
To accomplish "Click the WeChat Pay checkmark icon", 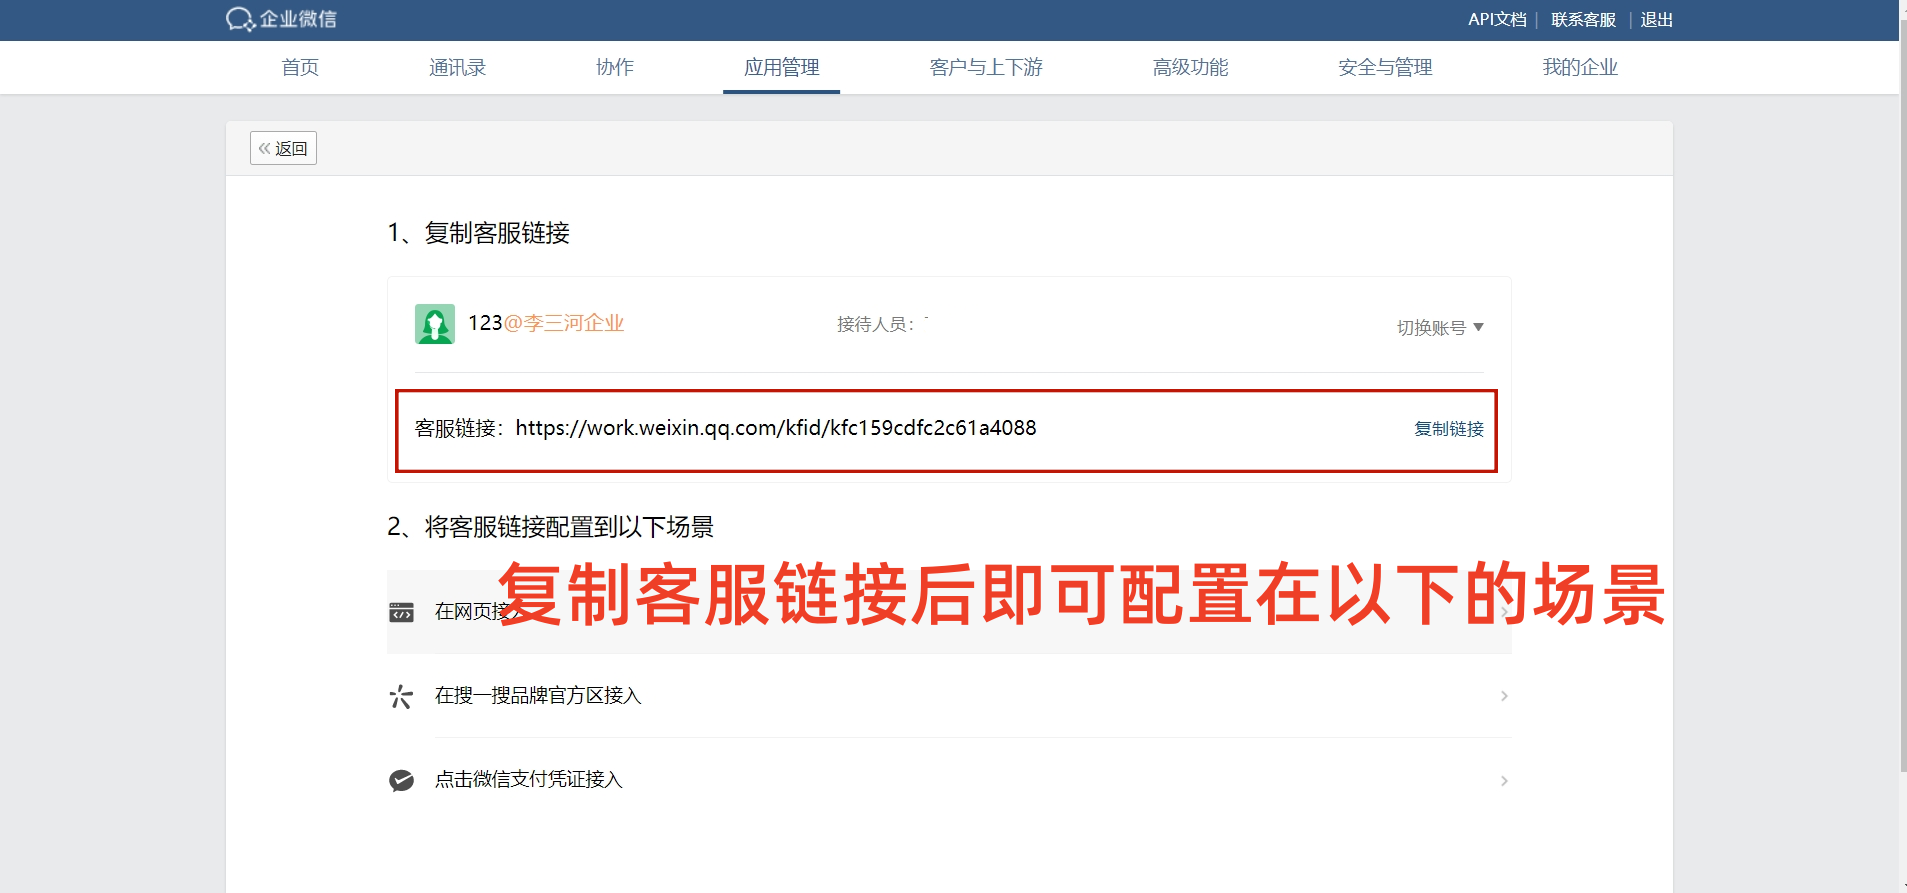I will [401, 780].
